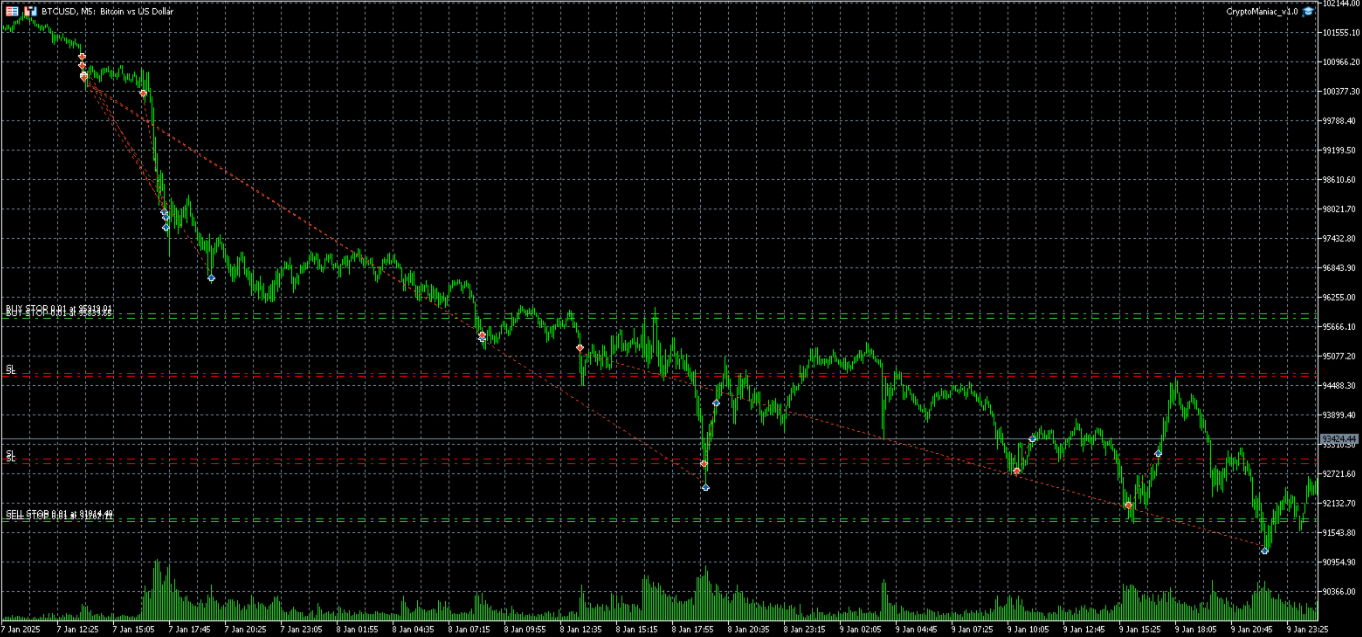
Task: Click the 9 Jan 04:45 time label
Action: [x=917, y=630]
